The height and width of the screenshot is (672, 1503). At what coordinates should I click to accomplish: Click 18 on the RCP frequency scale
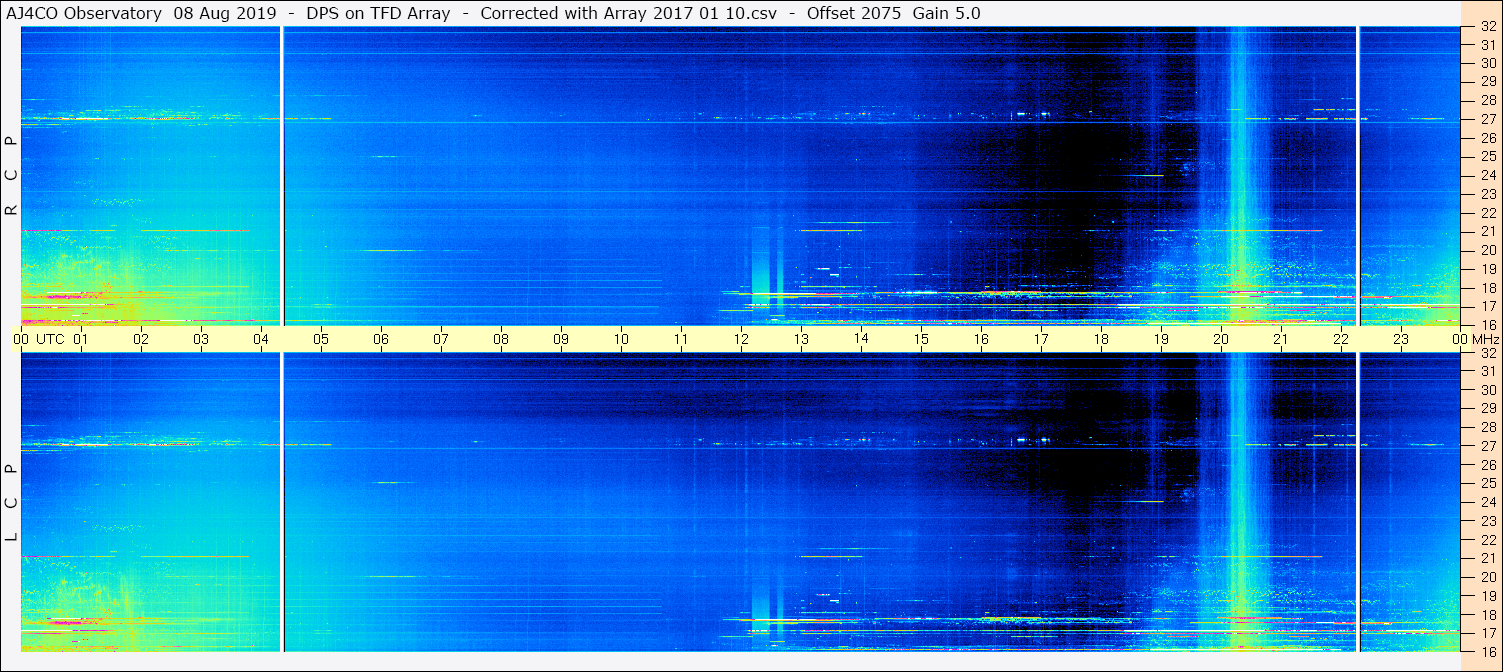[1487, 287]
